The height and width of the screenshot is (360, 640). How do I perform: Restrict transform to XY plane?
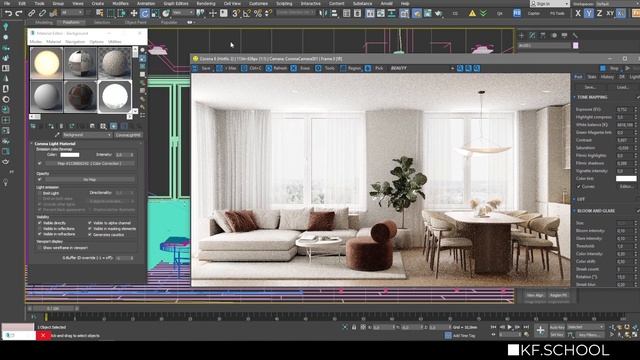pyautogui.click(x=610, y=13)
